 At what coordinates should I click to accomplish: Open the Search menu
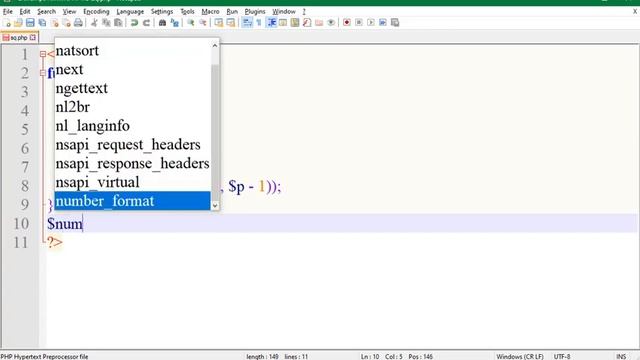click(47, 11)
